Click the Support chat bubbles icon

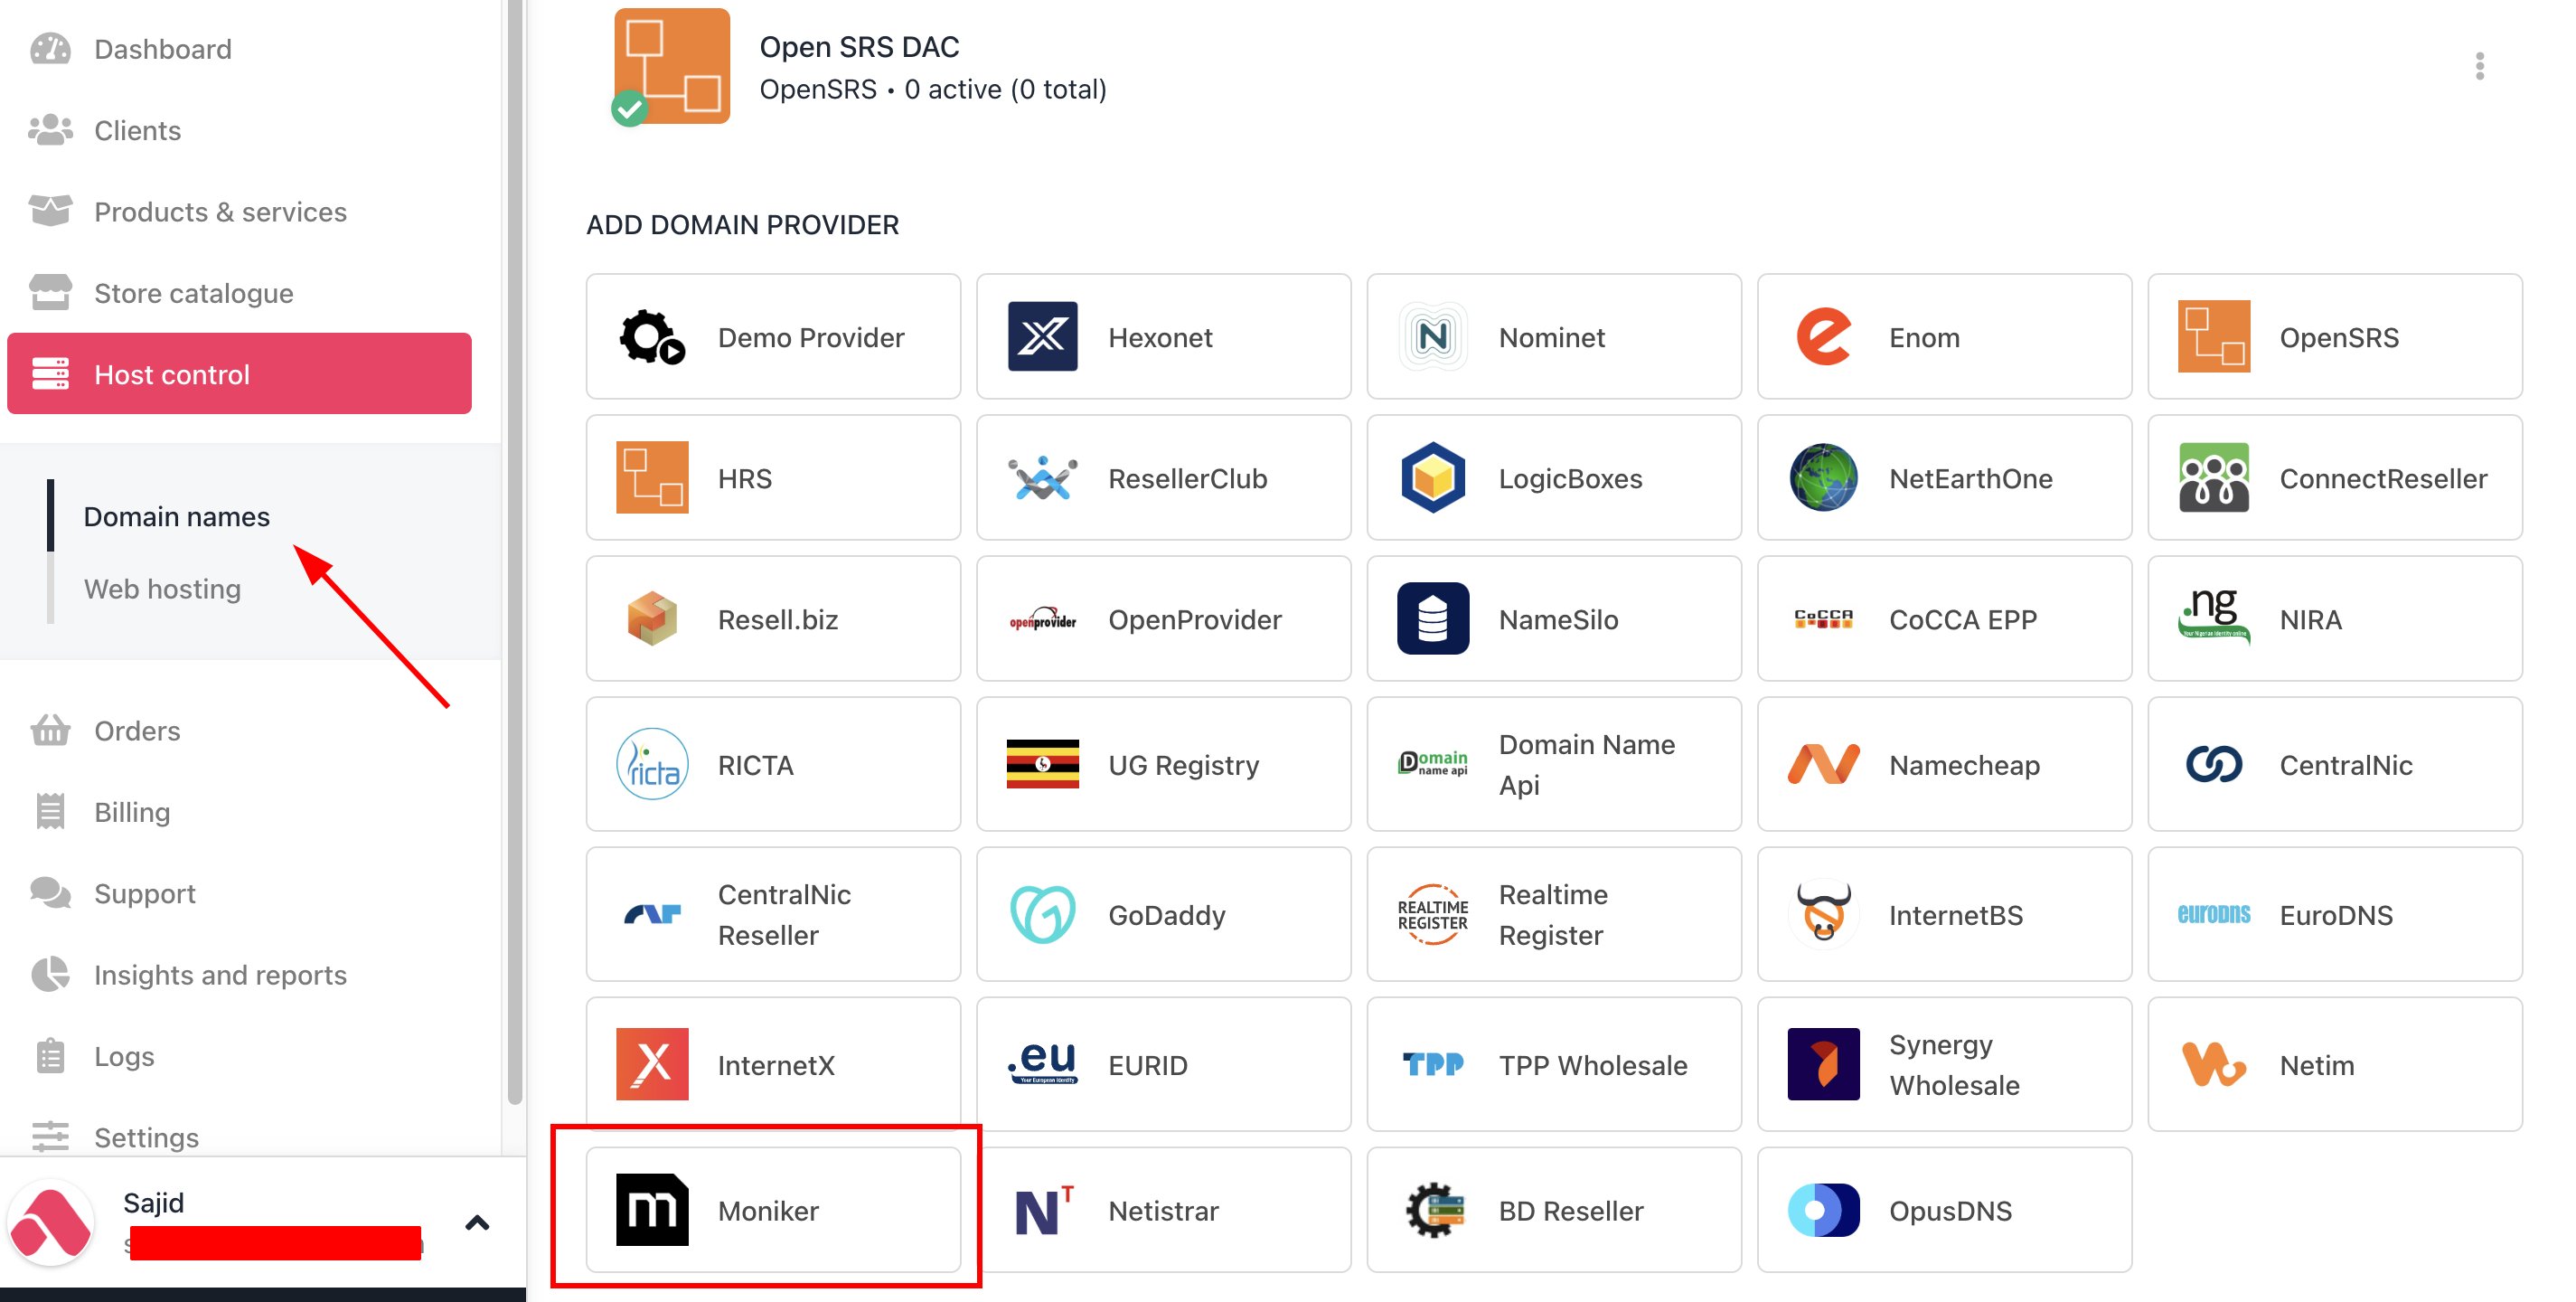[50, 892]
